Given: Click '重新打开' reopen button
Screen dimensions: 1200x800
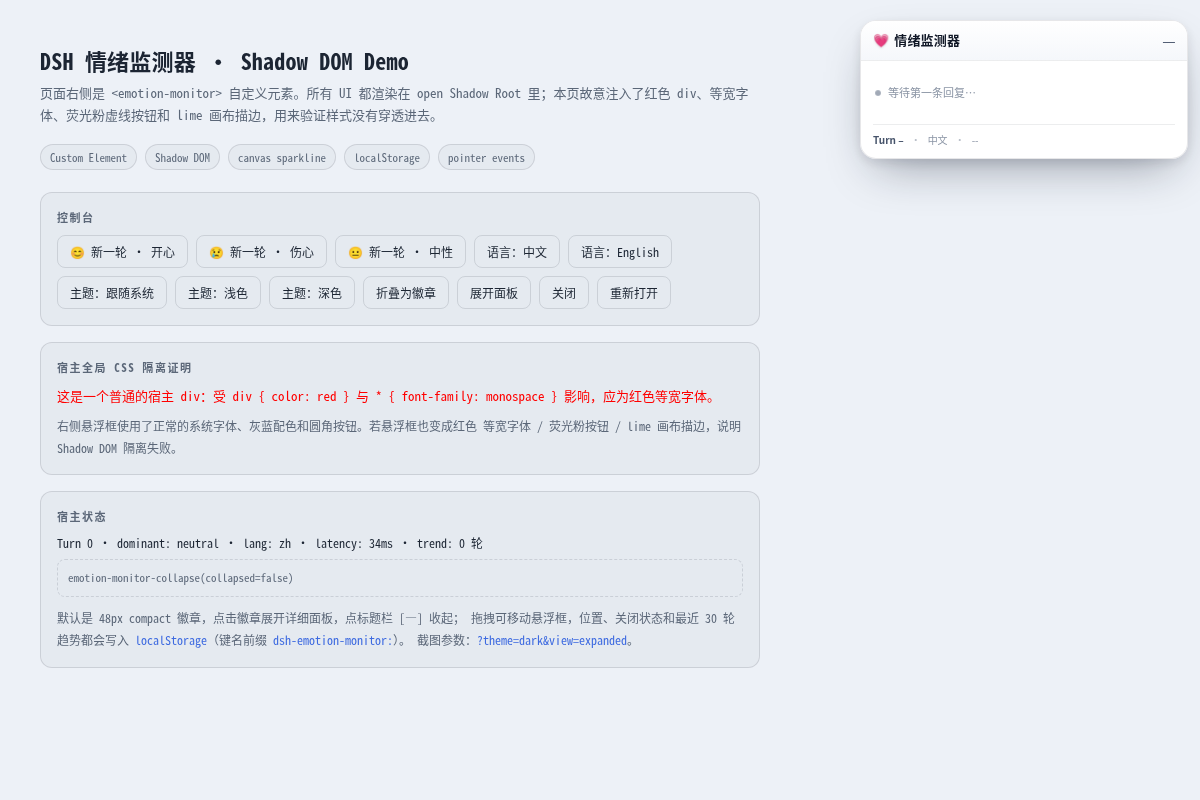Looking at the screenshot, I should (634, 293).
